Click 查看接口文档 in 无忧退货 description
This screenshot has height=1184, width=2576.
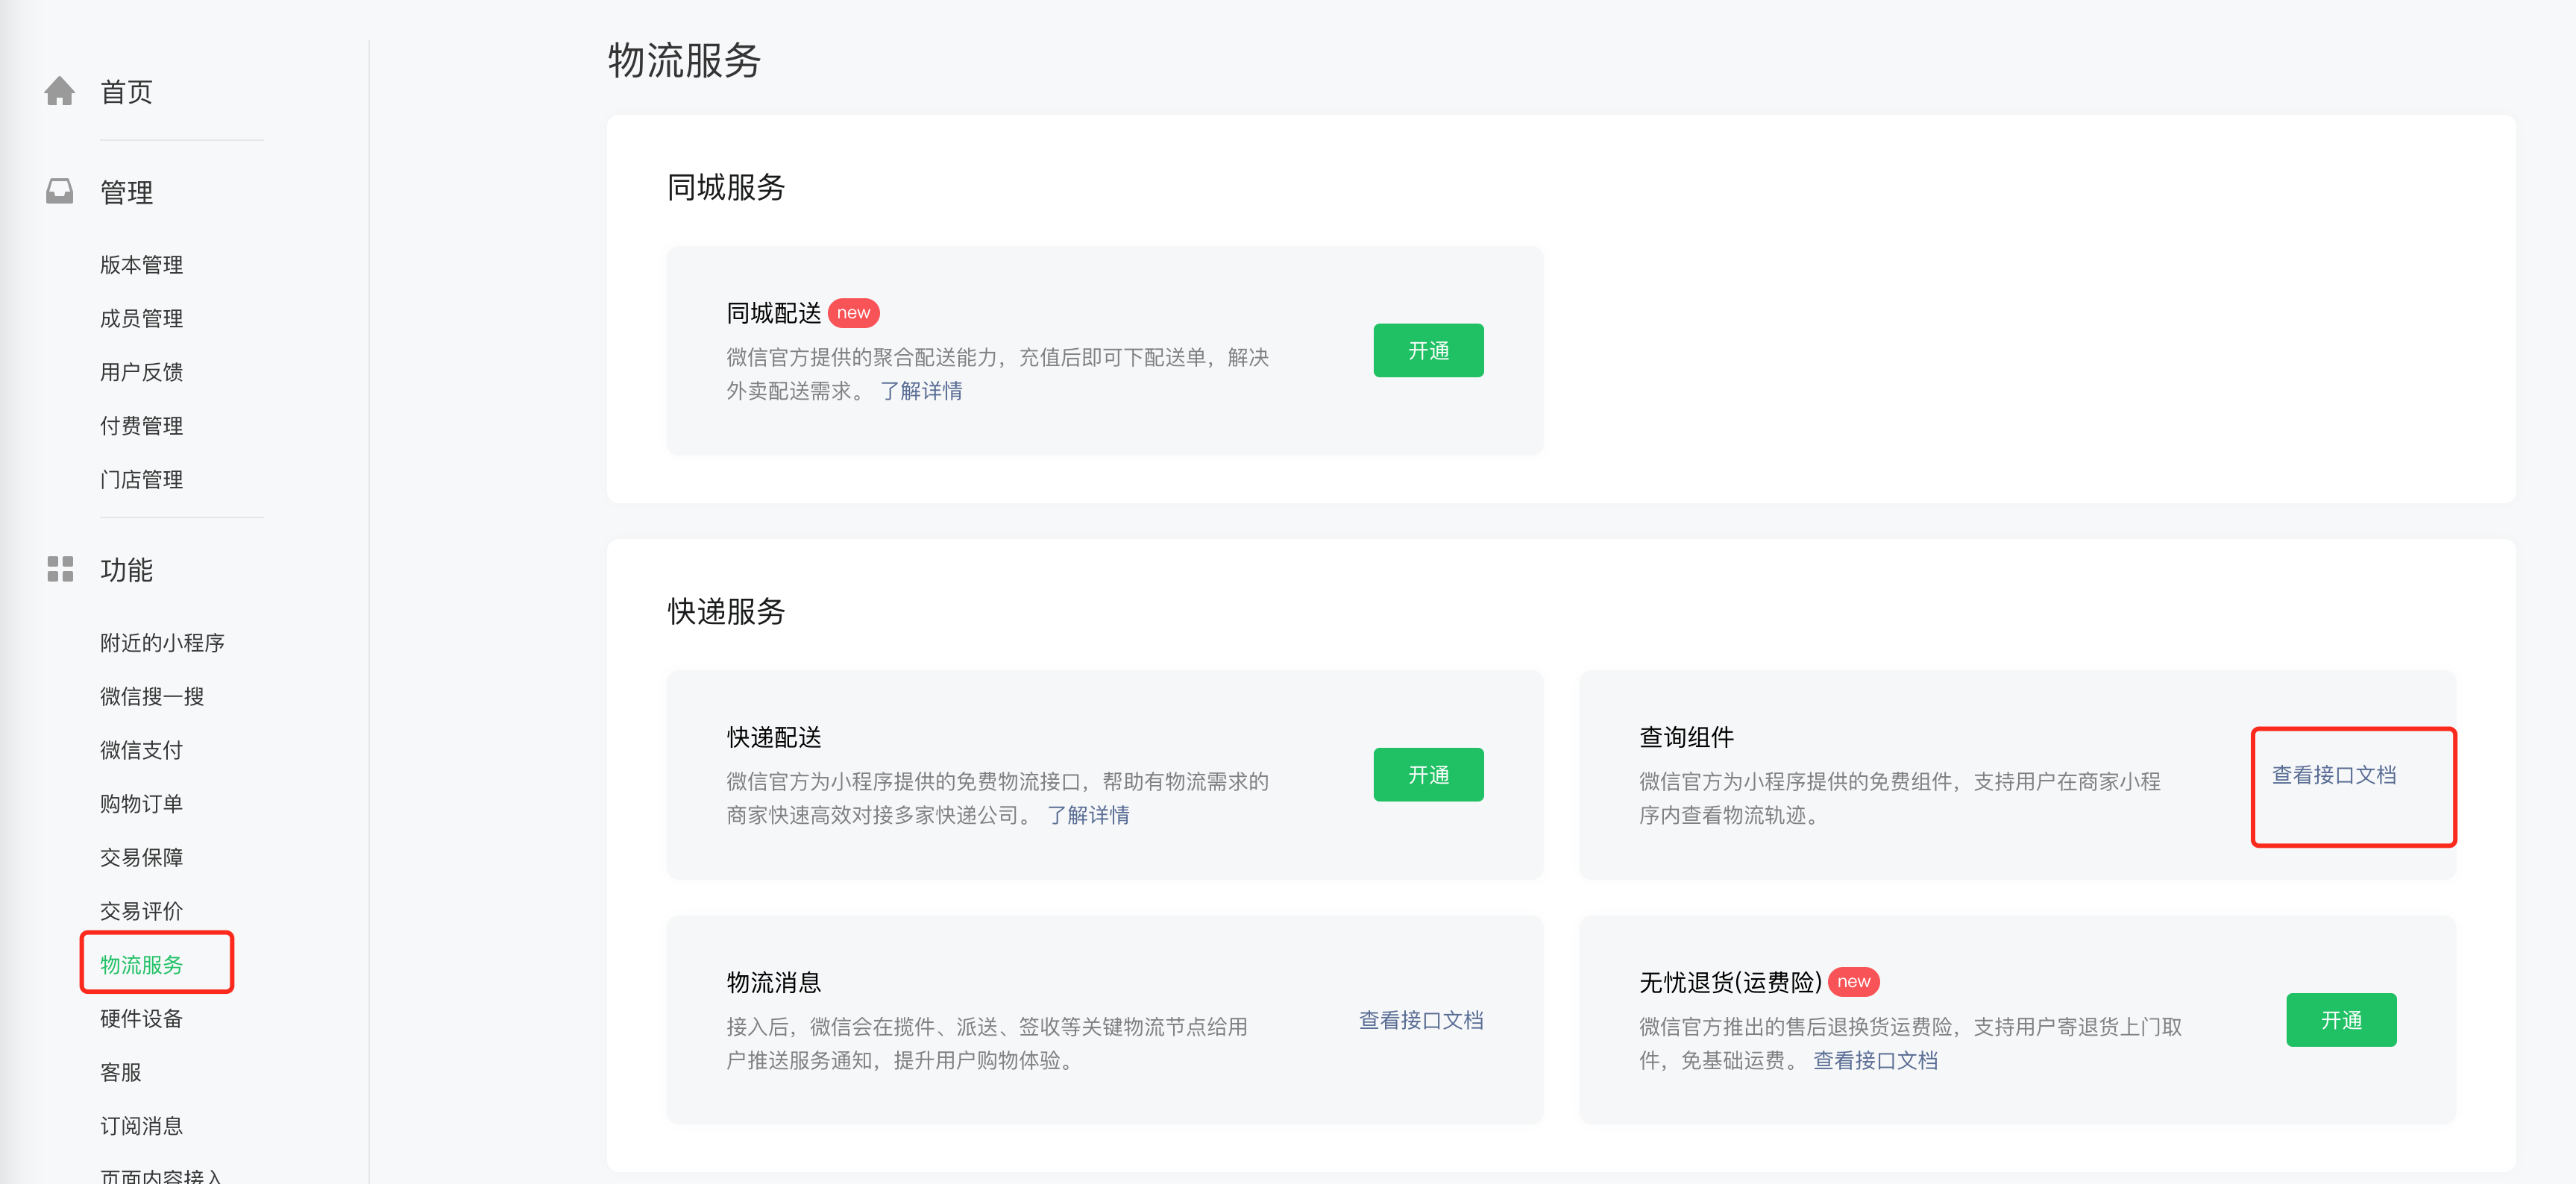pyautogui.click(x=1875, y=1060)
